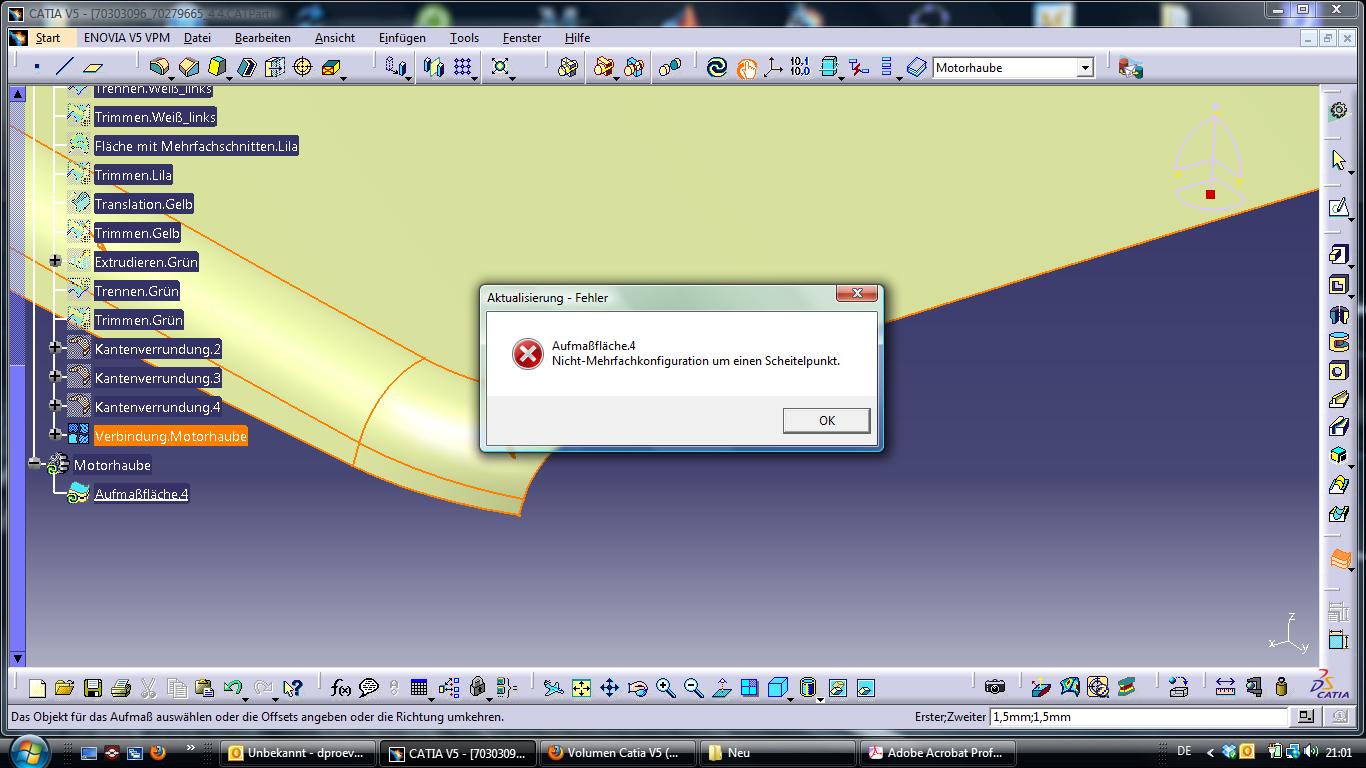
Task: Click the Fly mode airplane icon
Action: 553,688
